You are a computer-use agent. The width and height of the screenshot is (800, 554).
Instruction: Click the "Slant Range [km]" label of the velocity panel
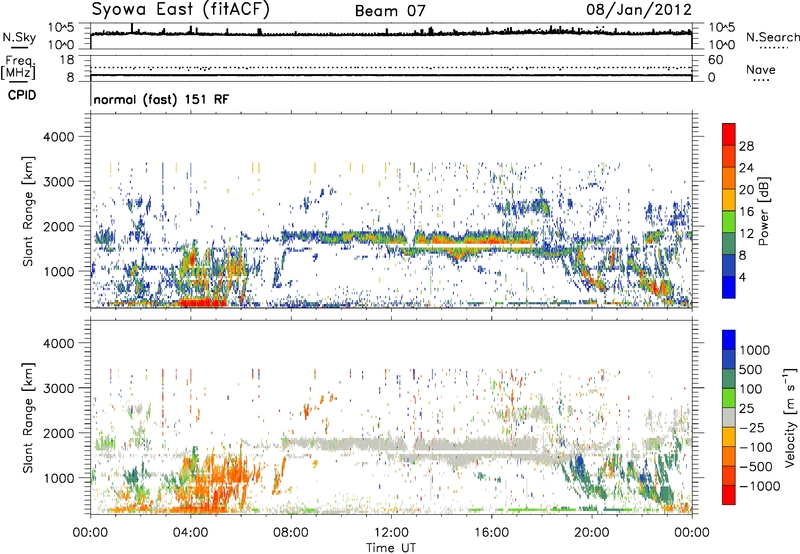coord(28,417)
